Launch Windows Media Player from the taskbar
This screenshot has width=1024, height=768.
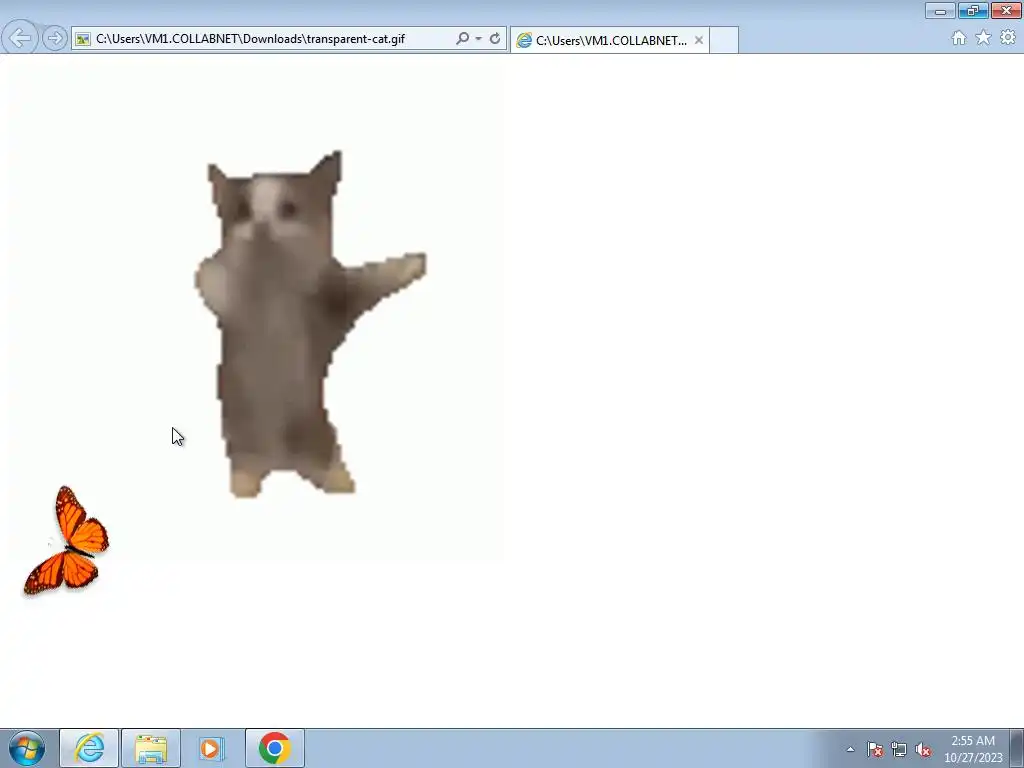[212, 748]
